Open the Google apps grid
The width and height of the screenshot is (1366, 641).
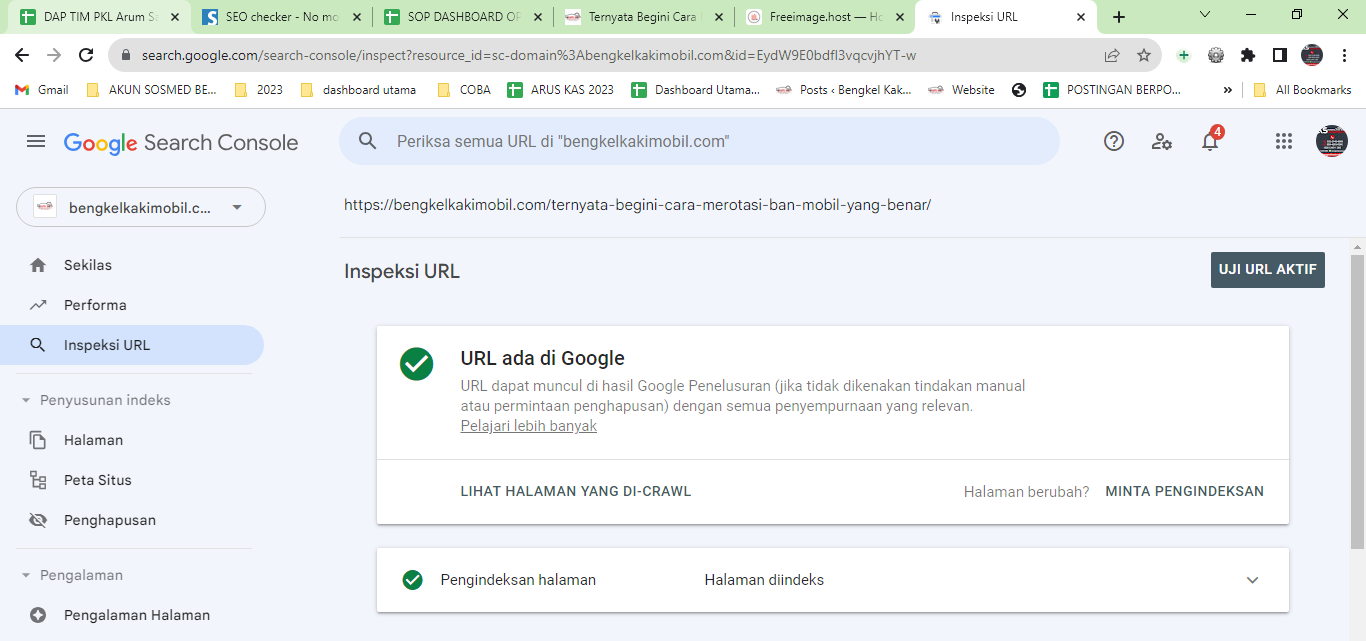(1284, 142)
